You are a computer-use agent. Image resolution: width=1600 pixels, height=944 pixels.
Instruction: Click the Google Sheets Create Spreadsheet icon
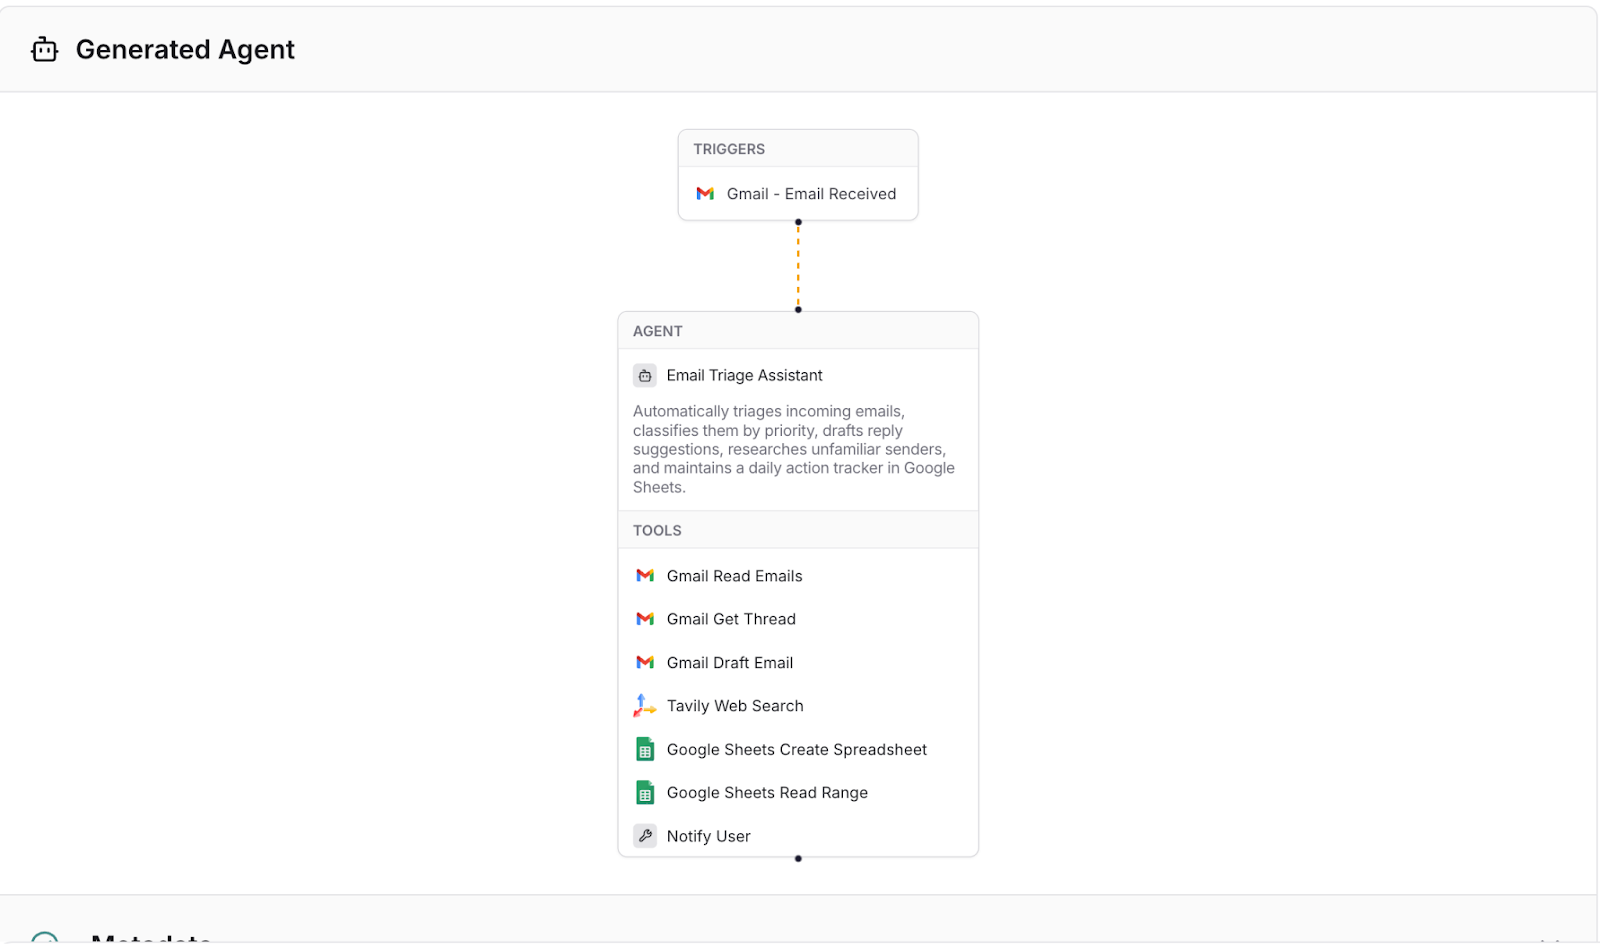[645, 750]
